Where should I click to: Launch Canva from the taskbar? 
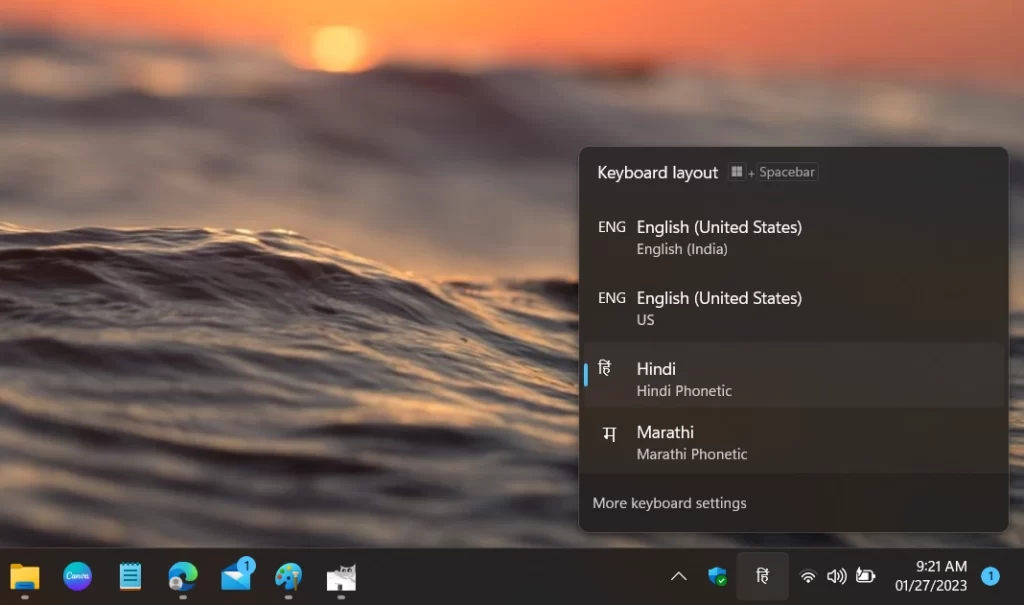77,576
